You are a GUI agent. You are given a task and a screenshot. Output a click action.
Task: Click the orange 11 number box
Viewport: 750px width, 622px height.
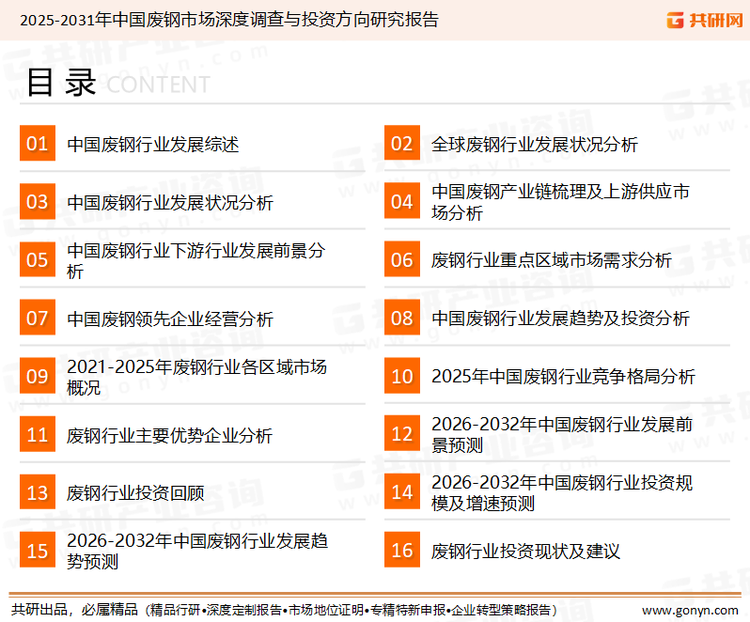click(x=37, y=434)
